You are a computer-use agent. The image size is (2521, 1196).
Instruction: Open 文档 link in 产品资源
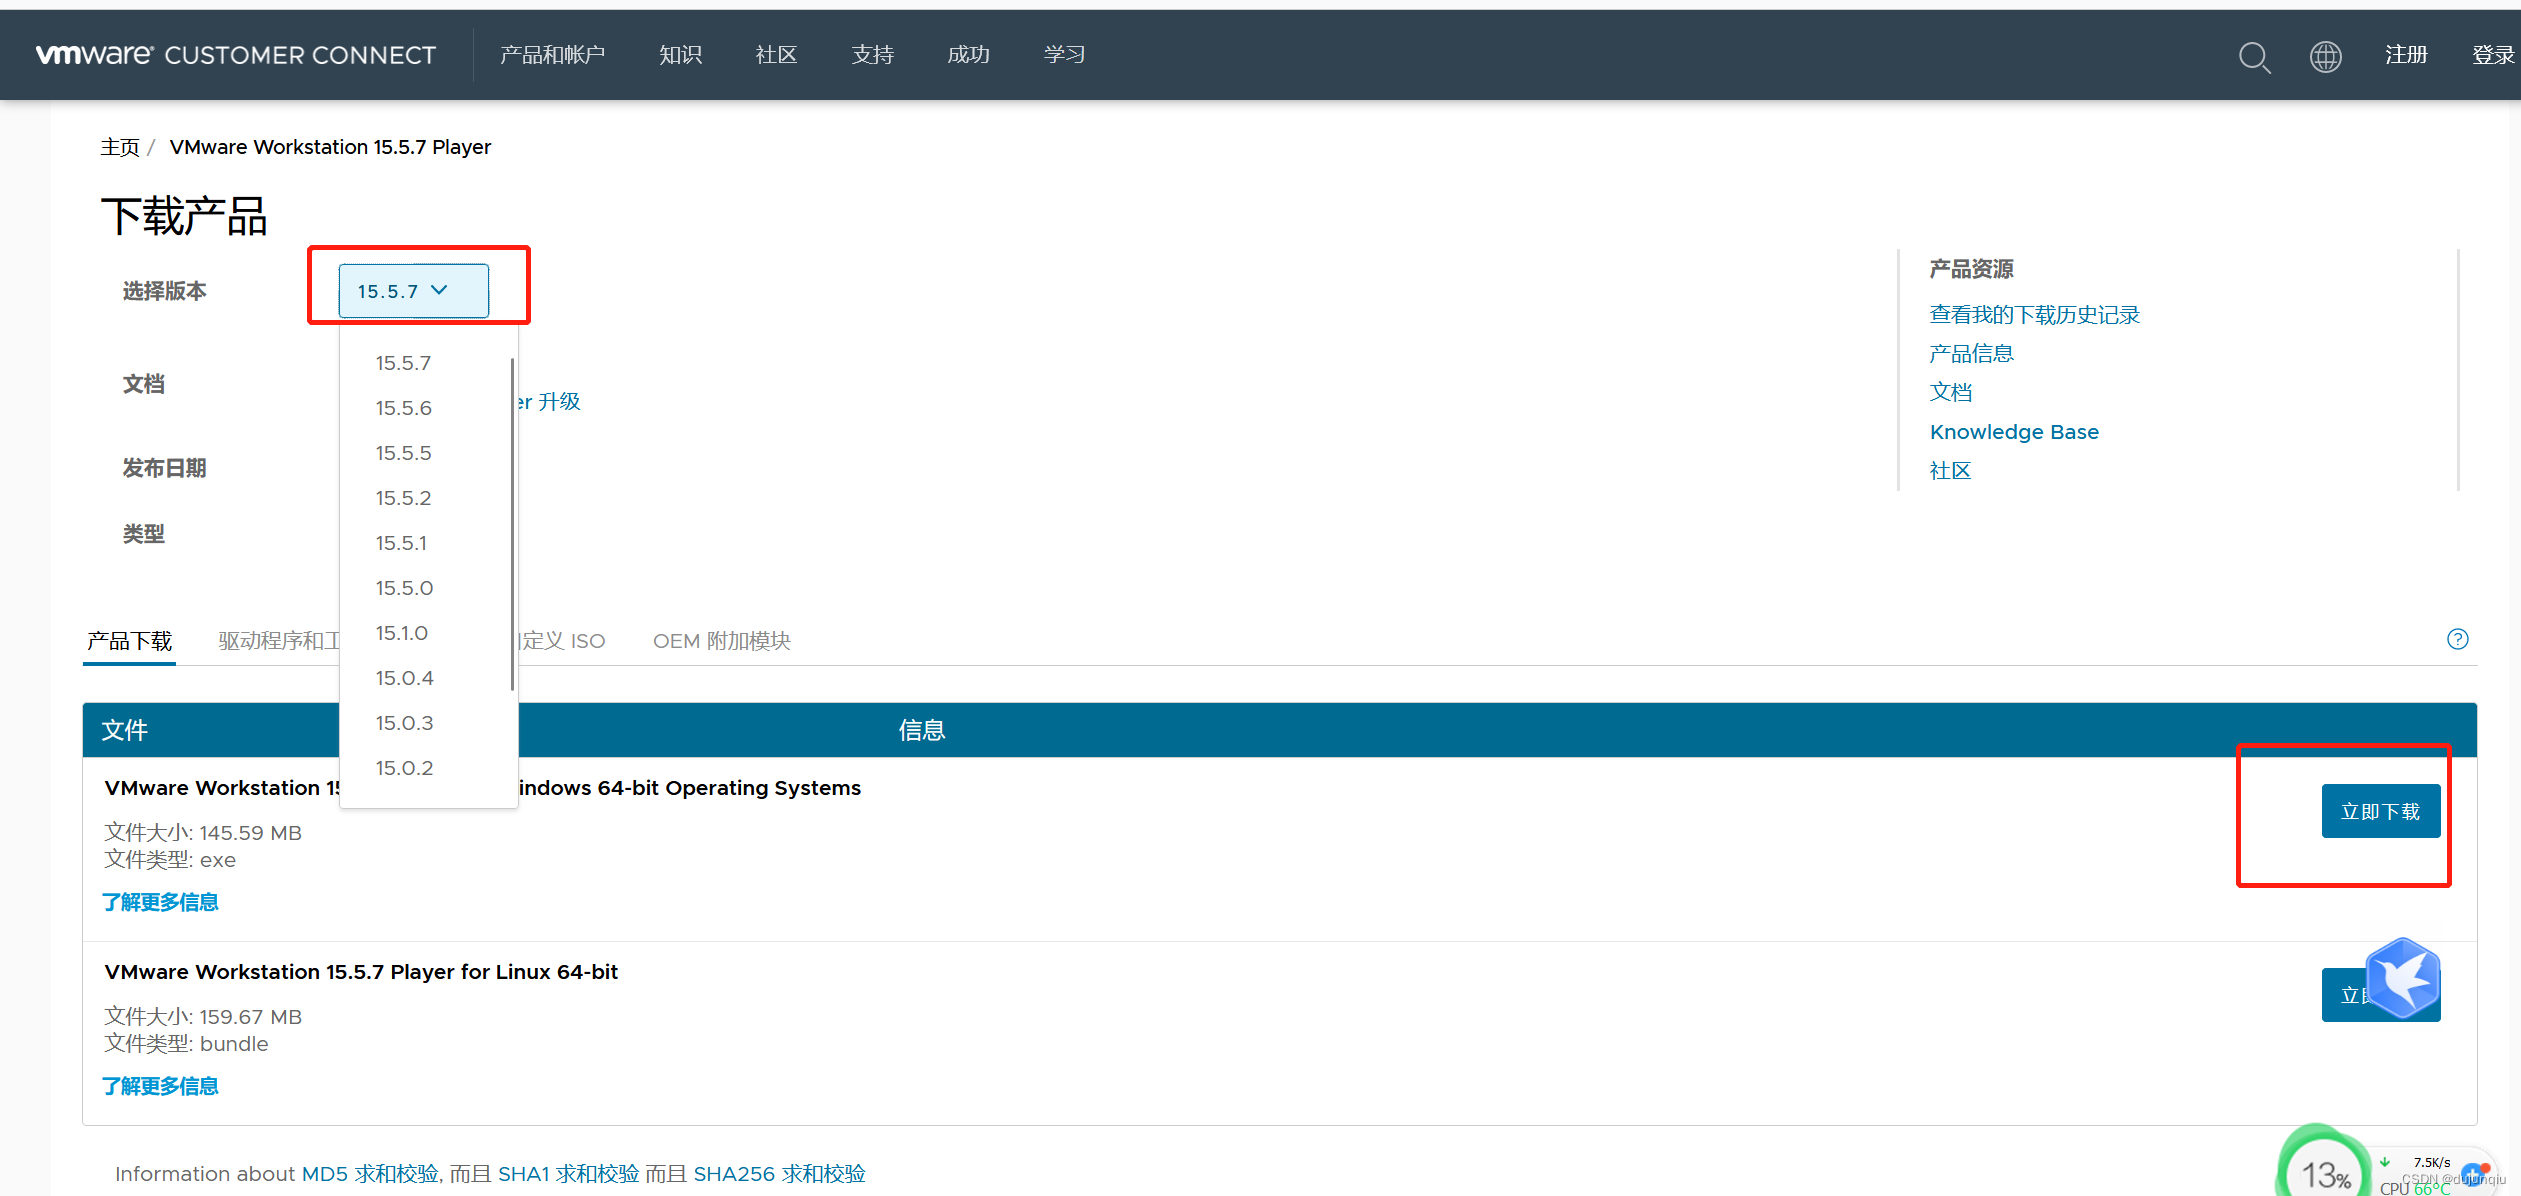click(1950, 393)
